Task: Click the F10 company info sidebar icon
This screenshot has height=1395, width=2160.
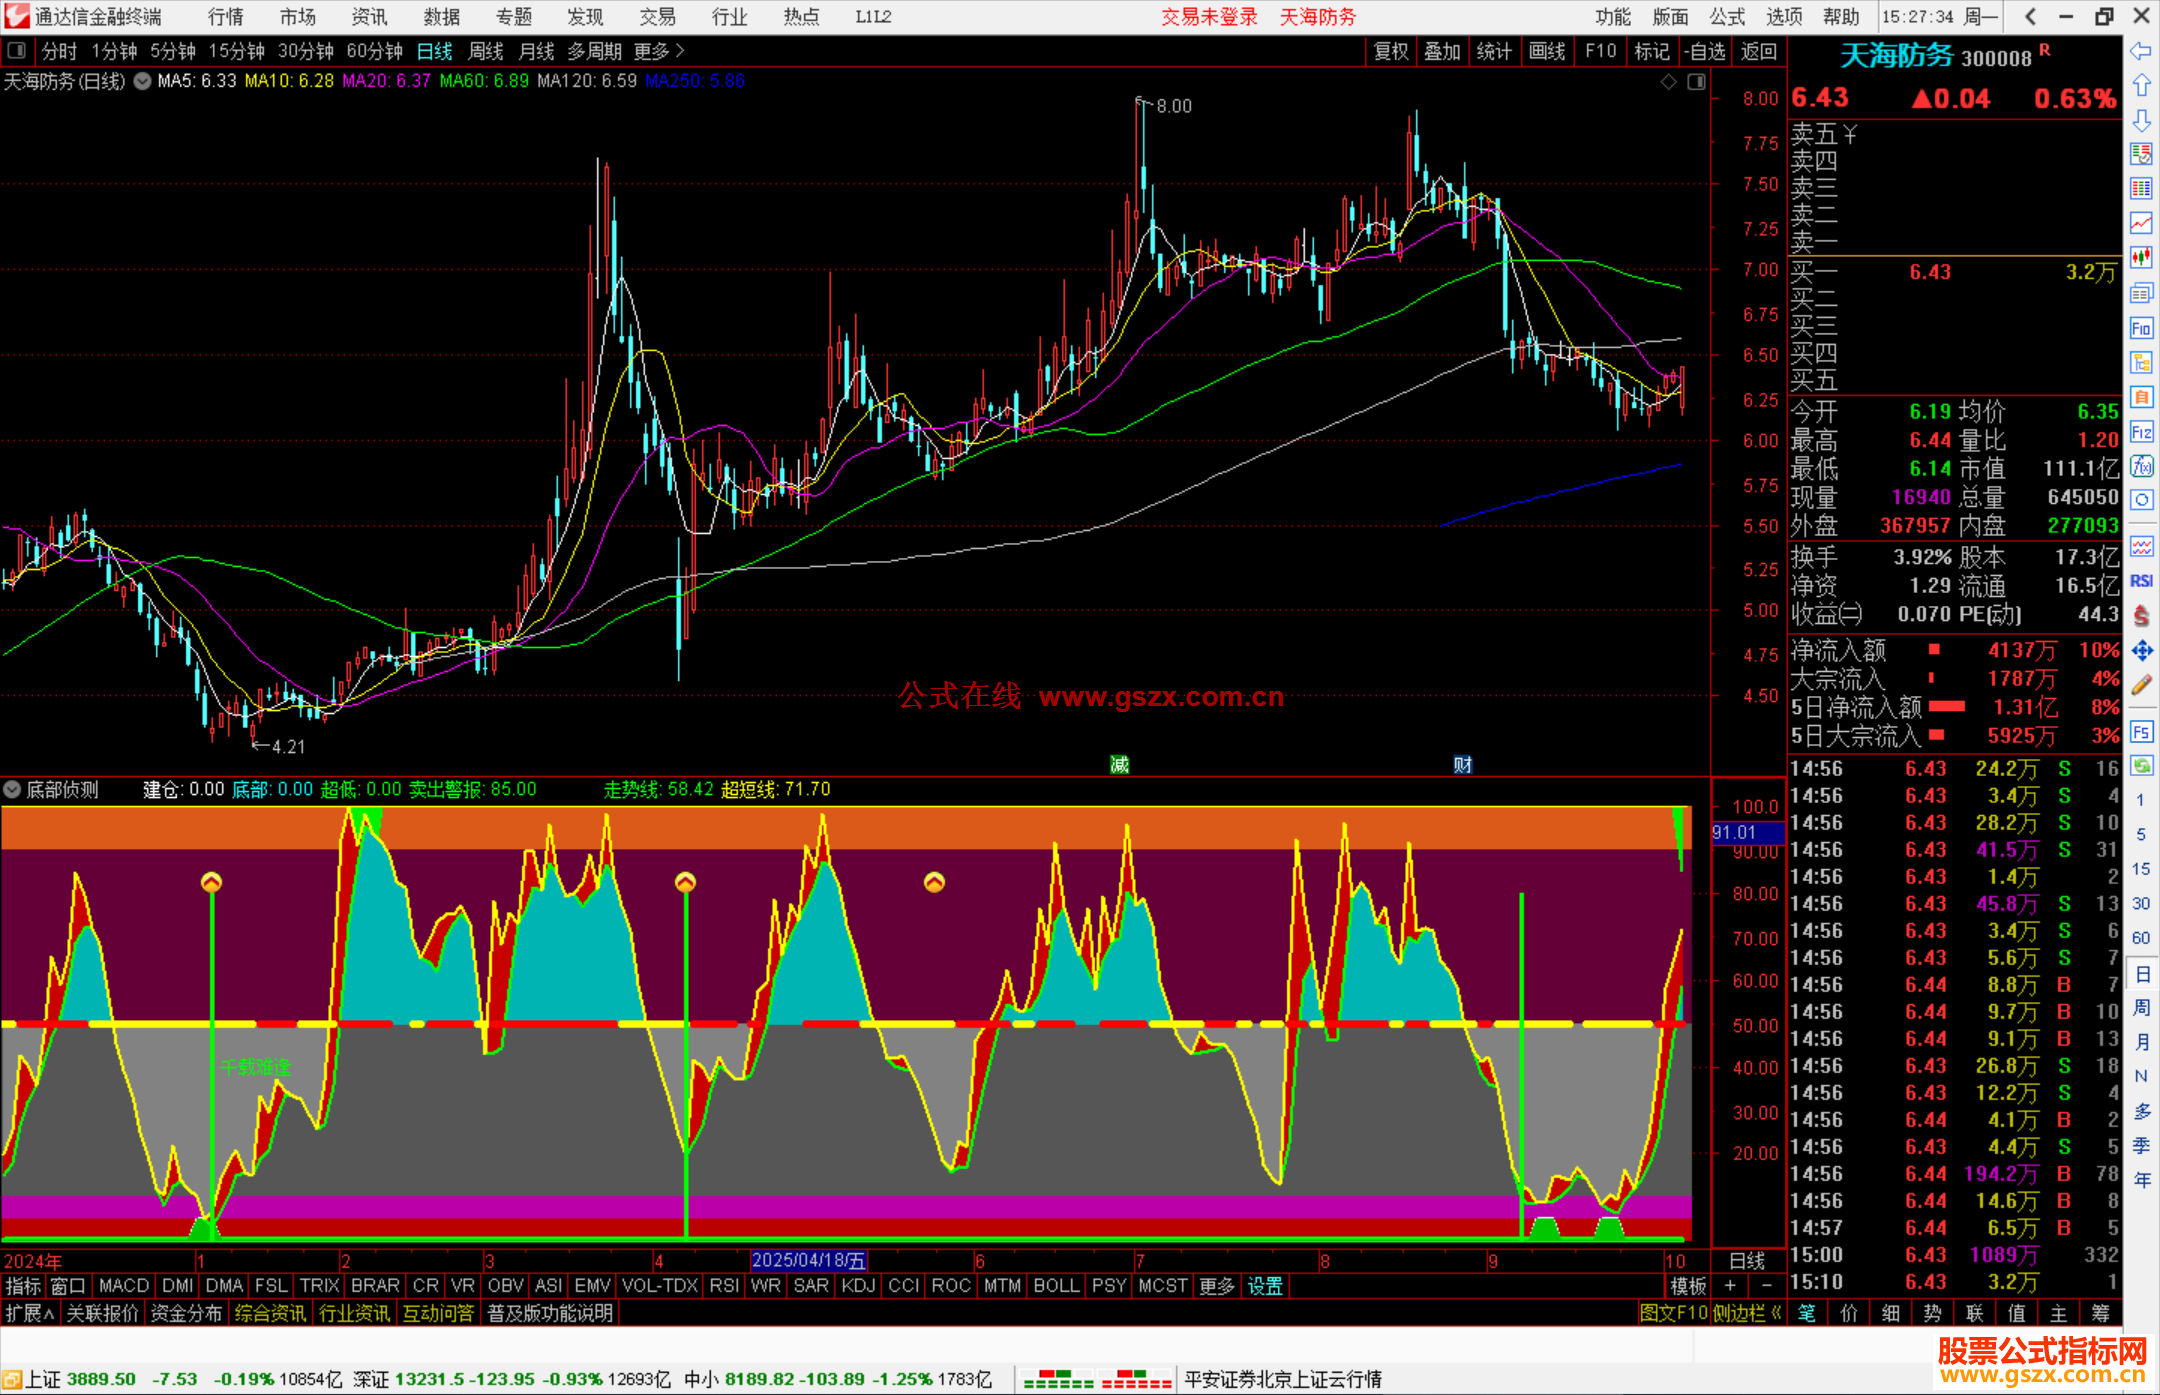Action: click(2141, 328)
